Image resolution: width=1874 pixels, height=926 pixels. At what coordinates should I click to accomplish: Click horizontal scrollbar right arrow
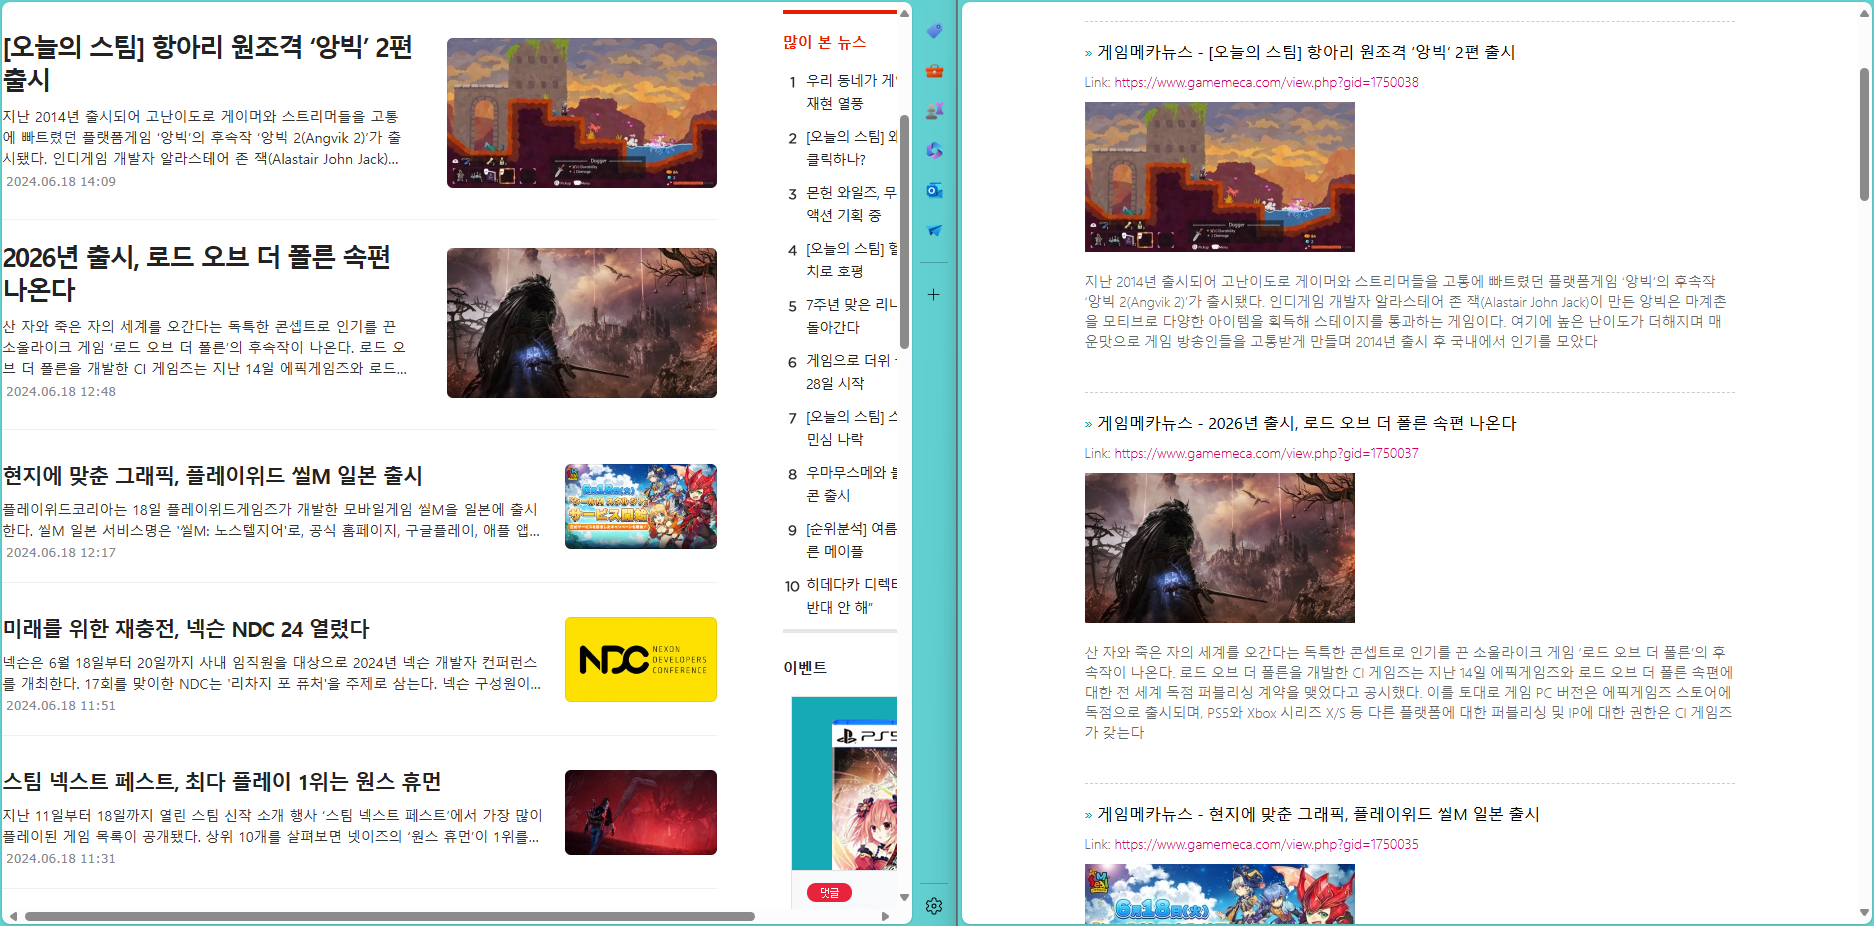point(885,916)
